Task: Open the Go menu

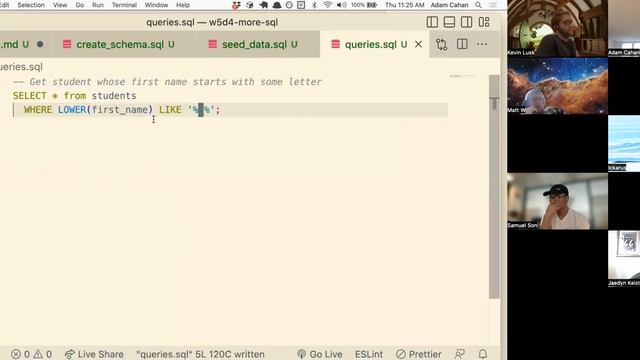Action: (80, 5)
